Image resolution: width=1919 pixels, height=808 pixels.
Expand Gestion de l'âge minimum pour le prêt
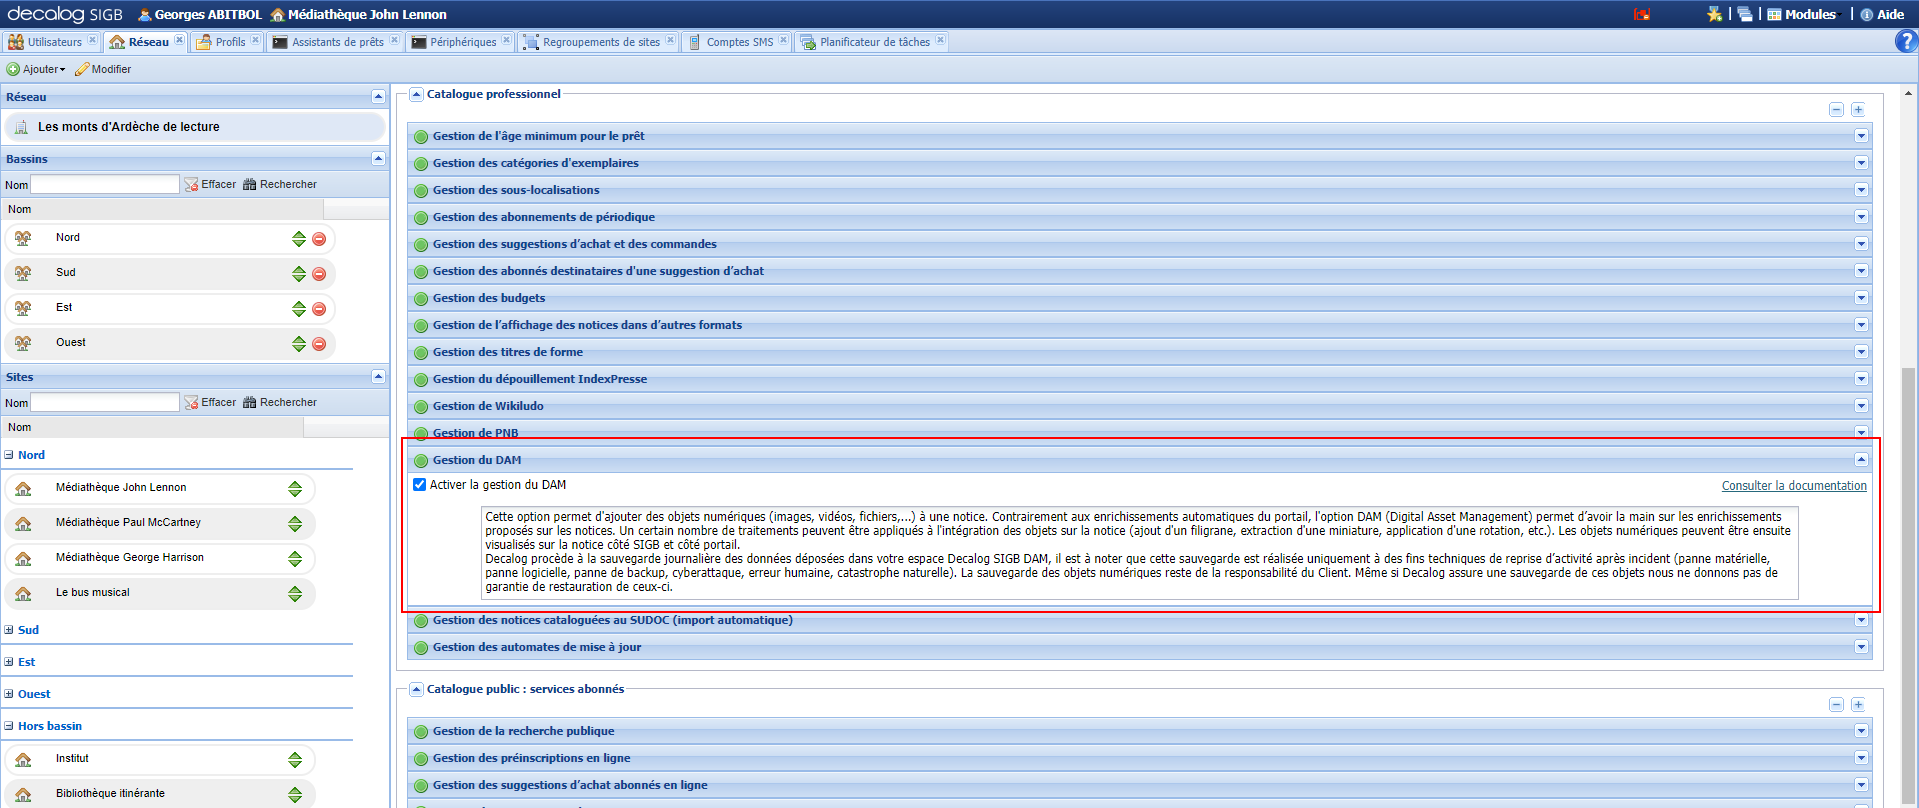(x=1861, y=136)
